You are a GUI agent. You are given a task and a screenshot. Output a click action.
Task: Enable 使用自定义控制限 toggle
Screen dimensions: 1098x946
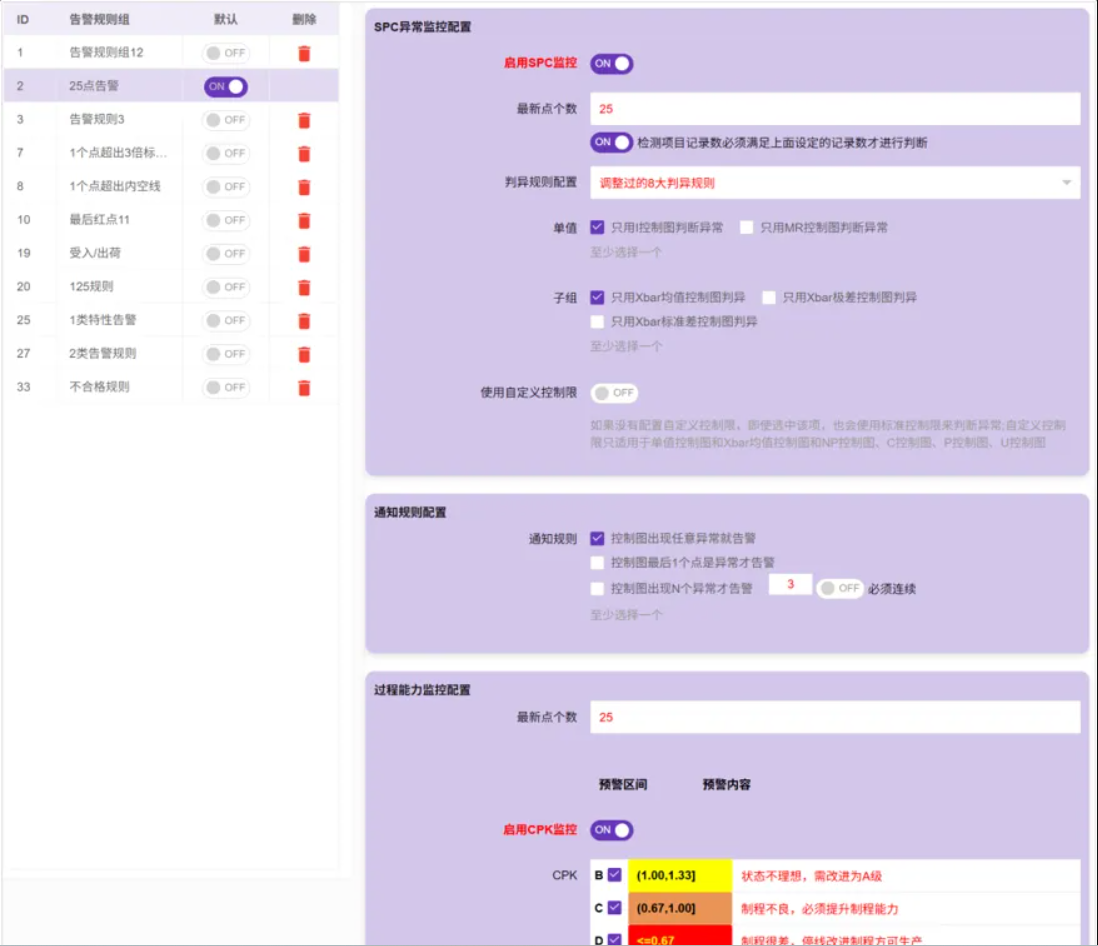pos(613,393)
